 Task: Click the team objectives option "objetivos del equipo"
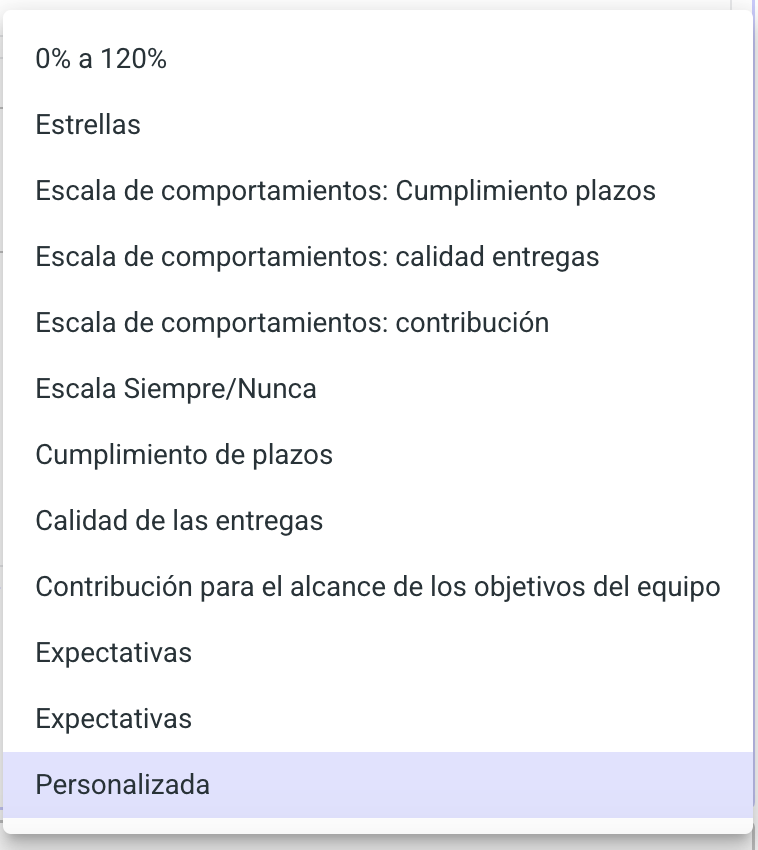point(377,587)
